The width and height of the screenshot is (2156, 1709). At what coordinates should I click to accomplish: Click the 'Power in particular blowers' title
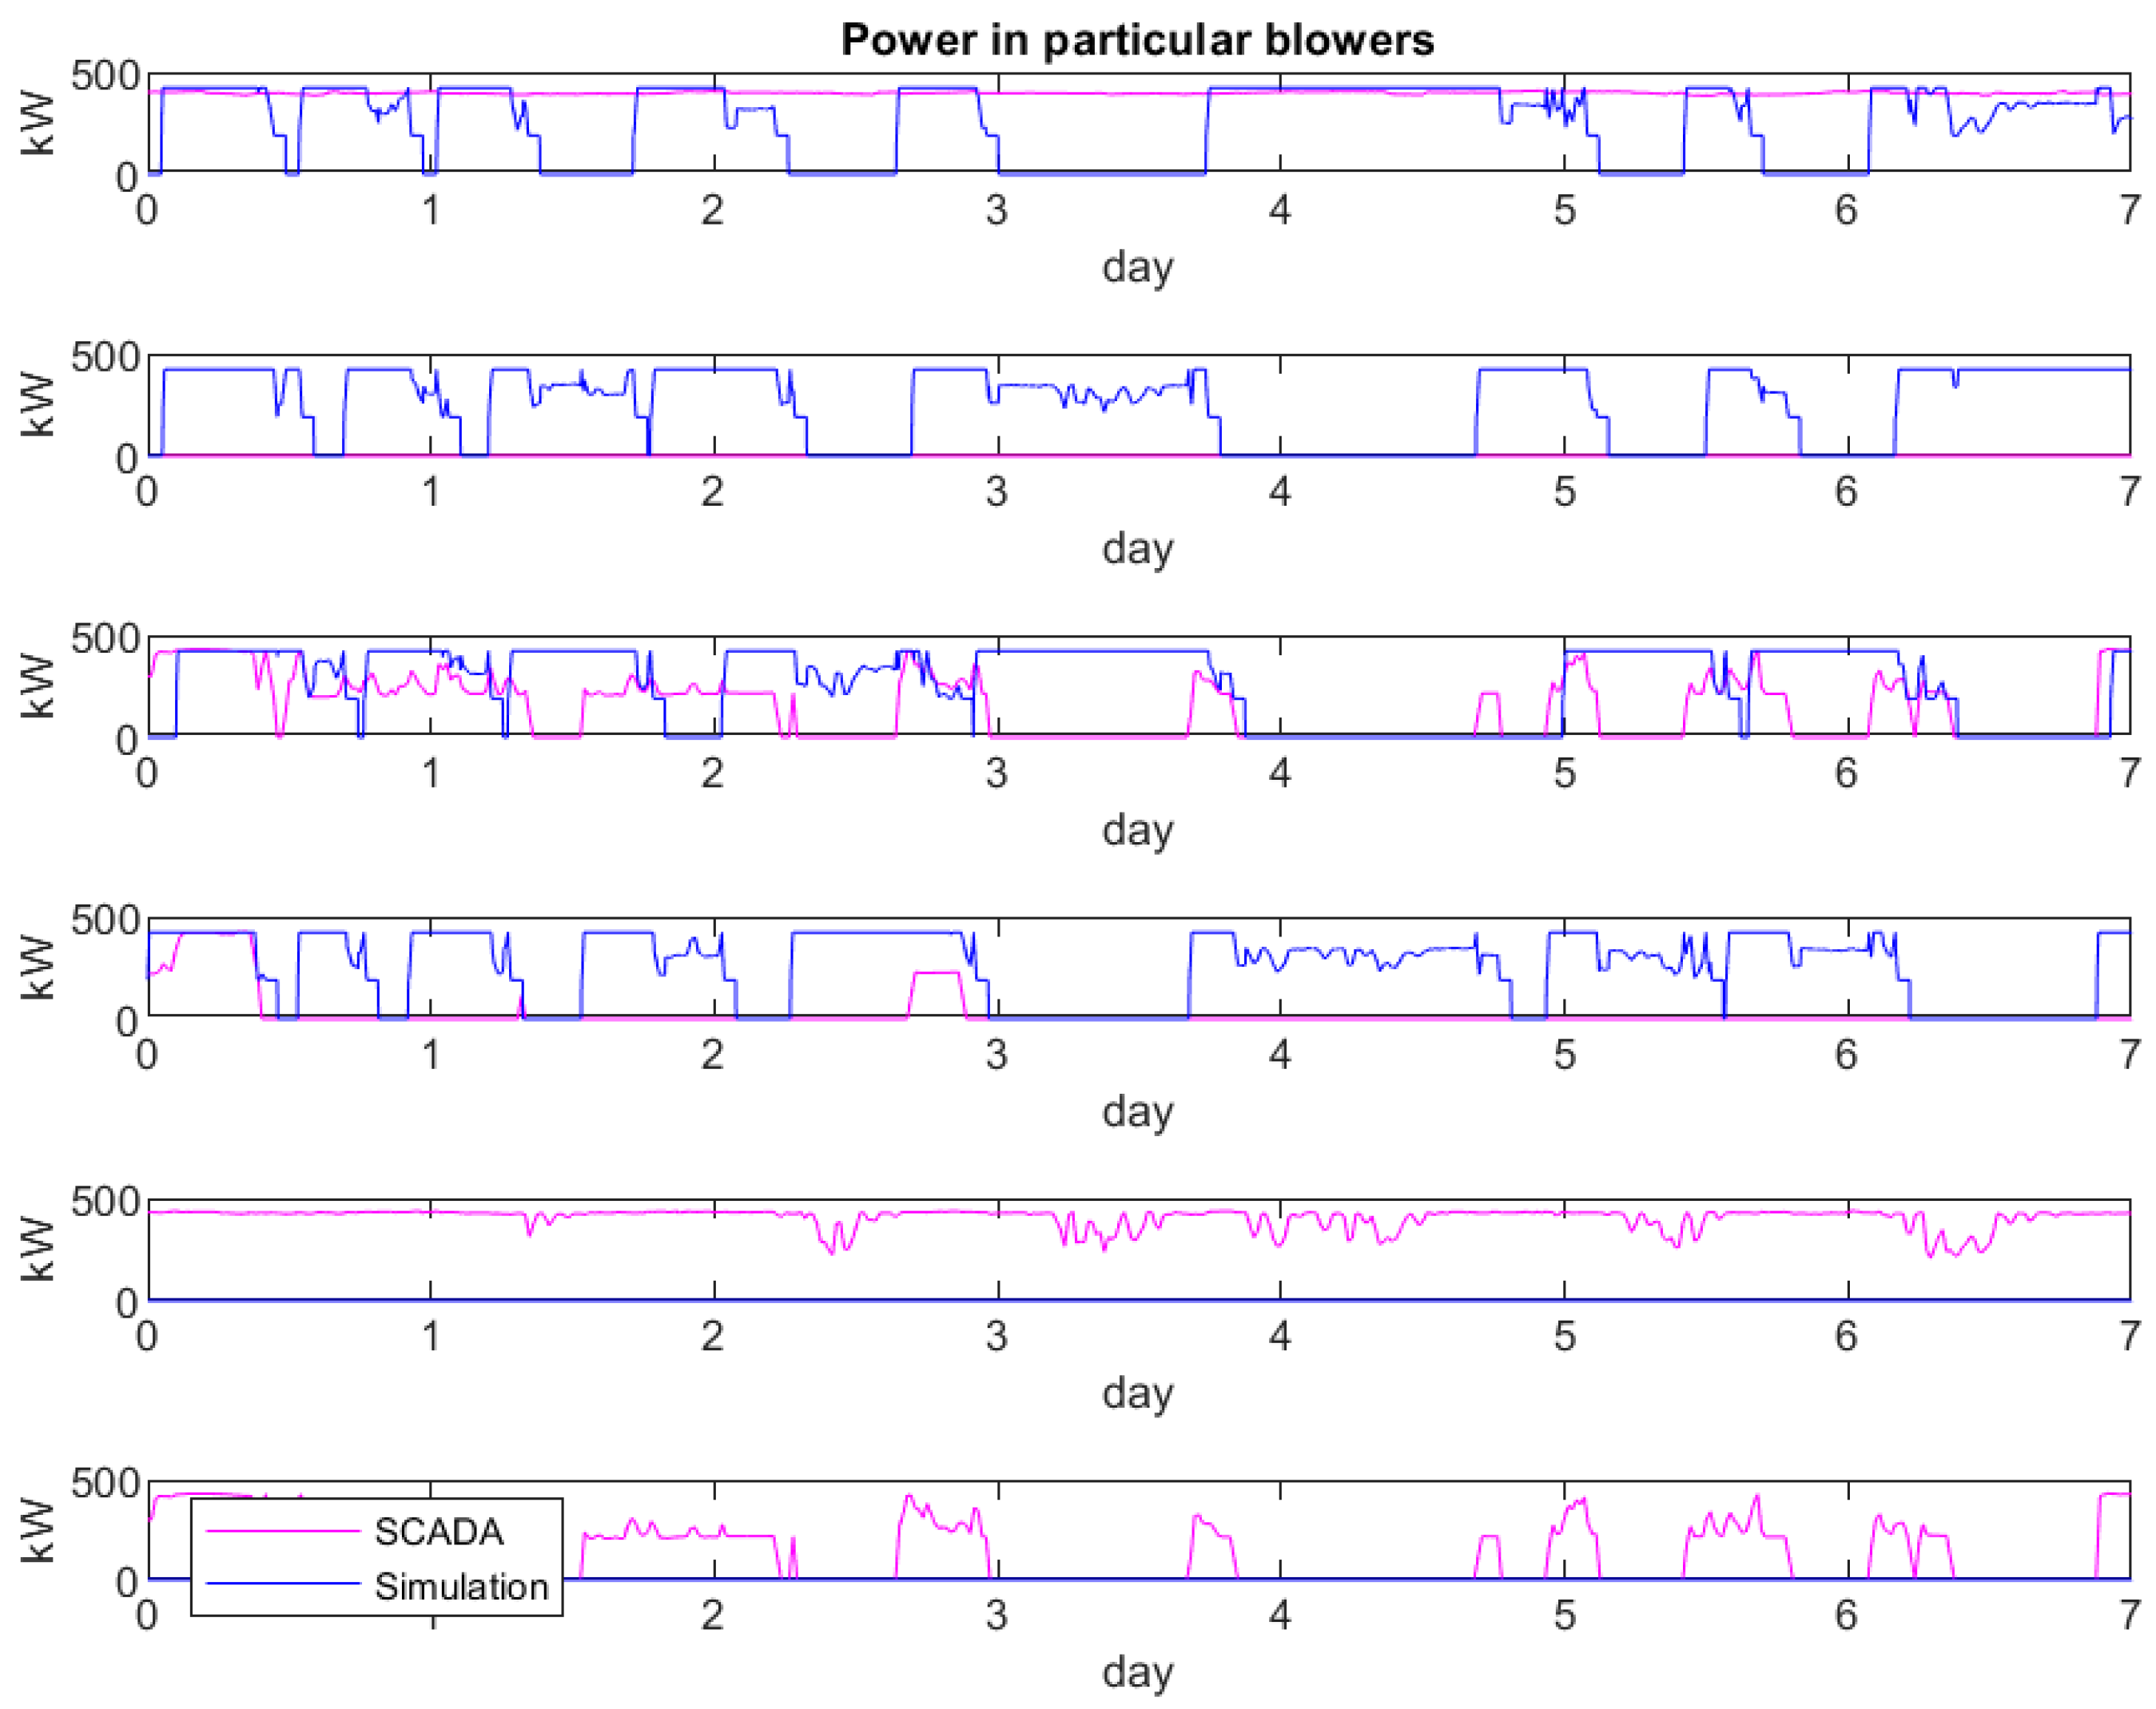tap(1137, 41)
